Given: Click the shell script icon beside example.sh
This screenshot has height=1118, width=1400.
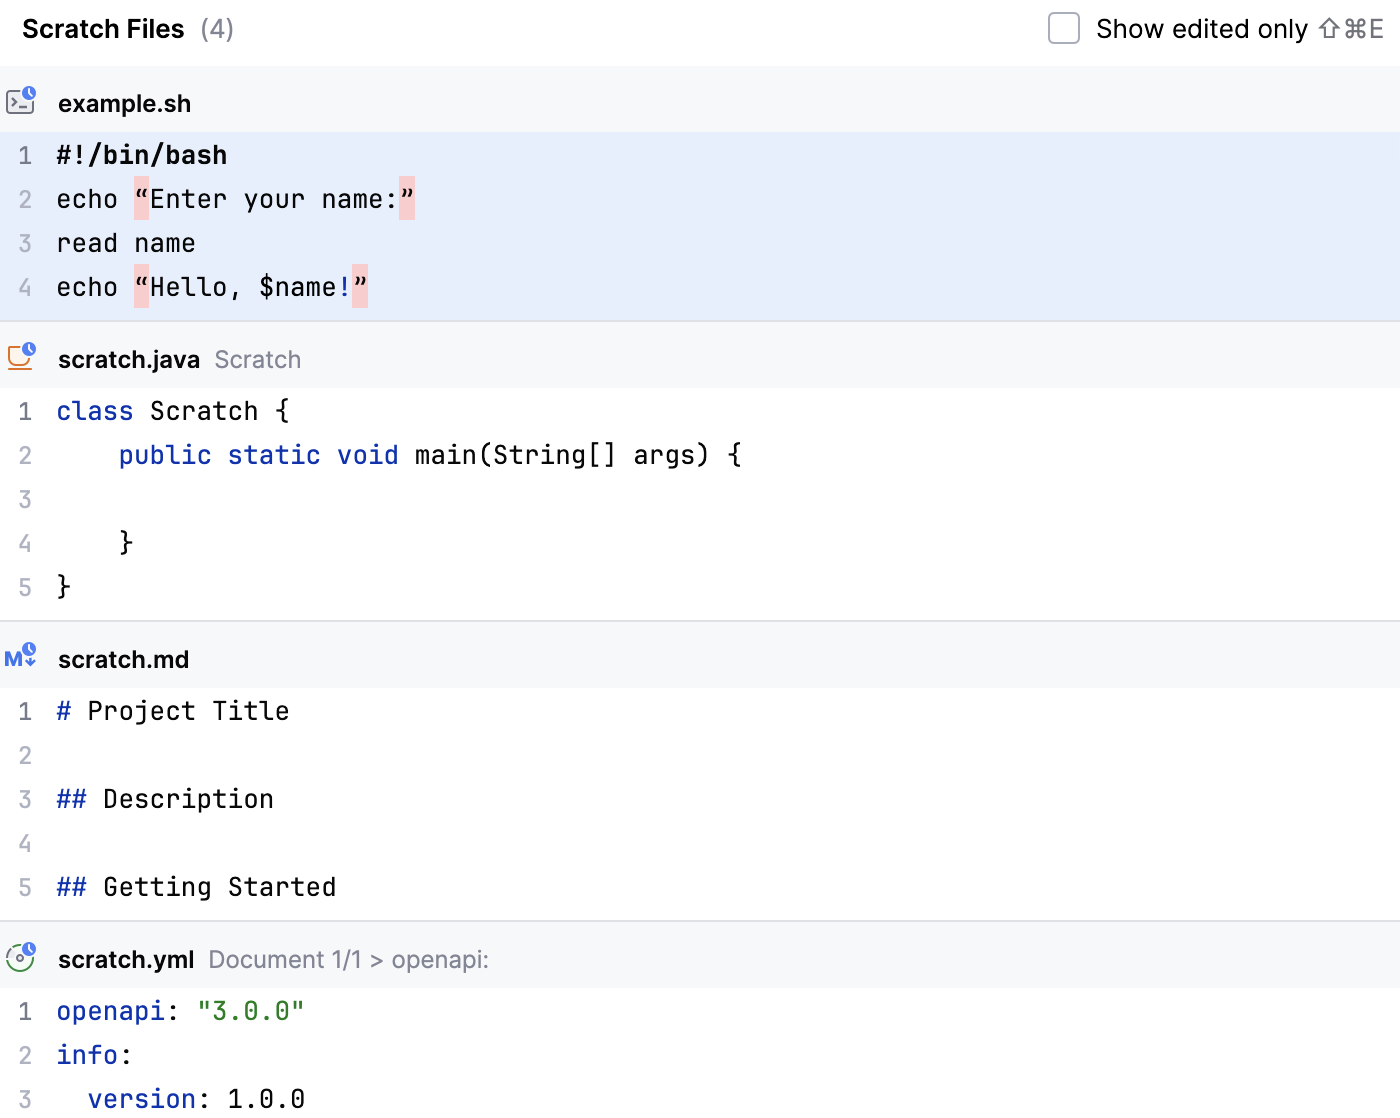Looking at the screenshot, I should click(20, 103).
